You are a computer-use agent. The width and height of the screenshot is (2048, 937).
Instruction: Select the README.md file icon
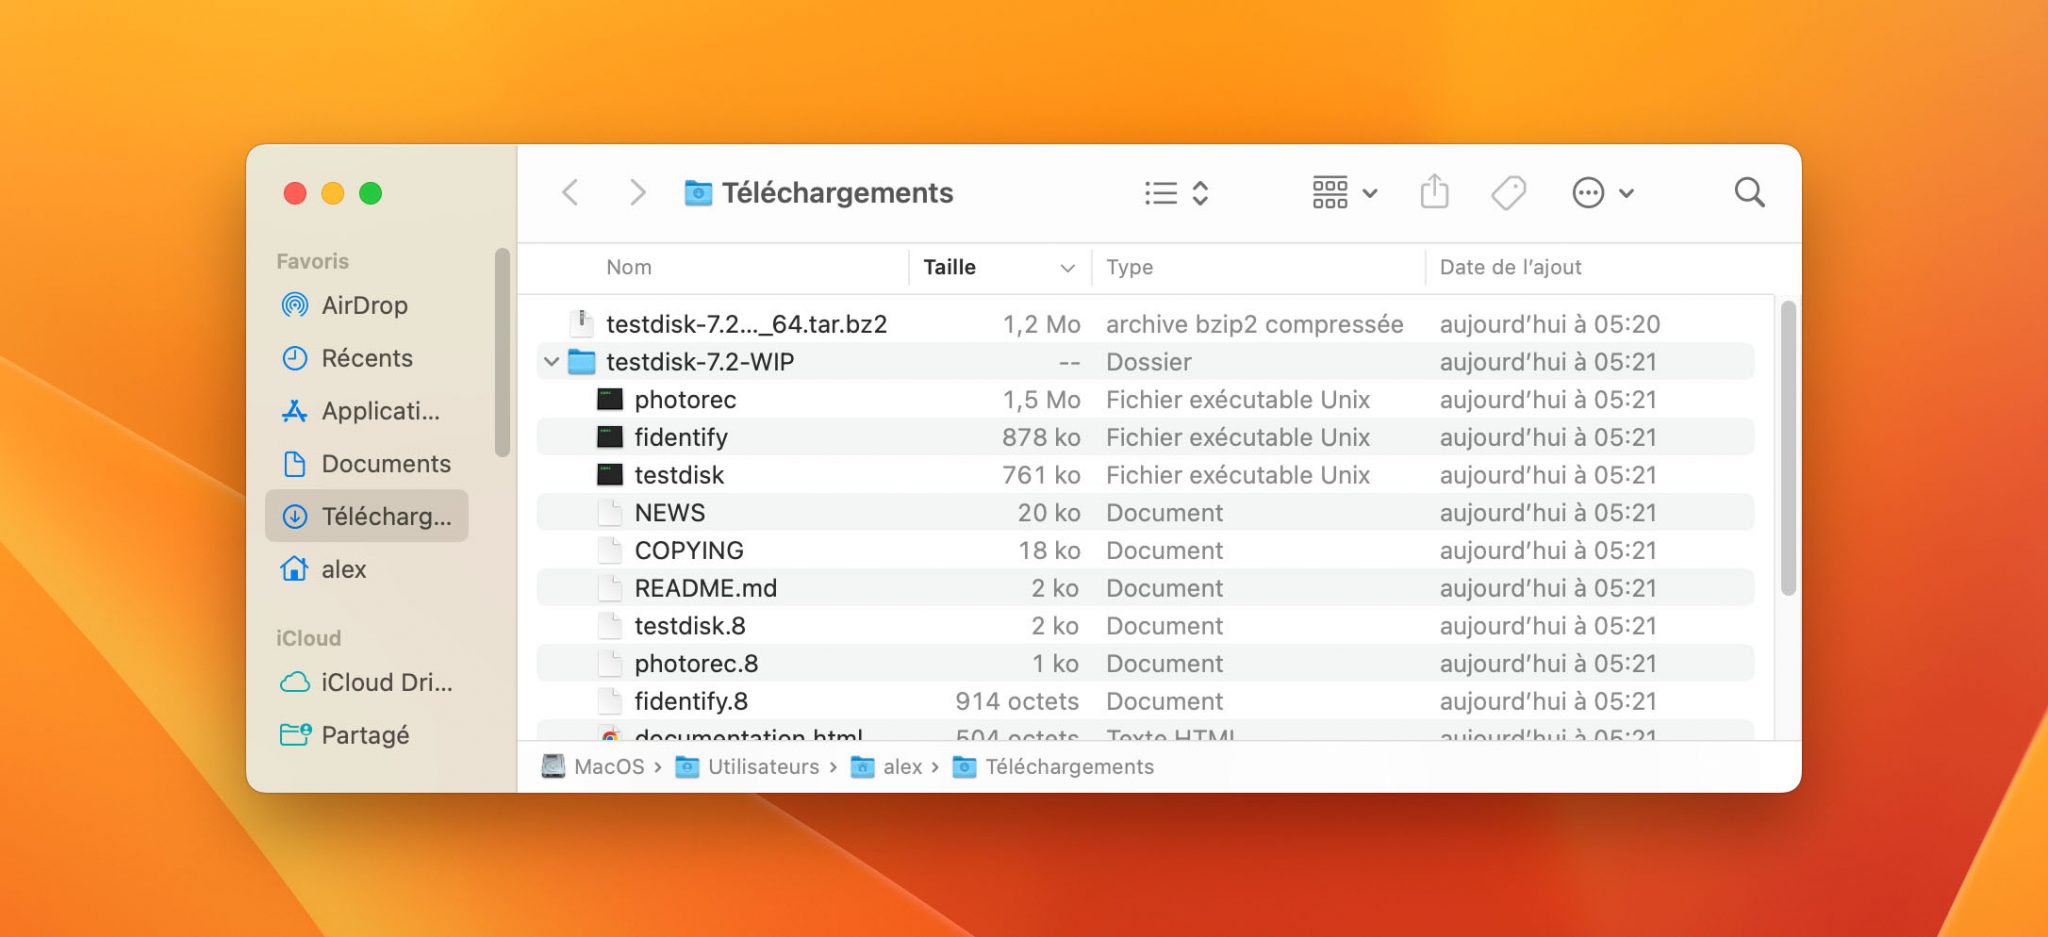609,588
